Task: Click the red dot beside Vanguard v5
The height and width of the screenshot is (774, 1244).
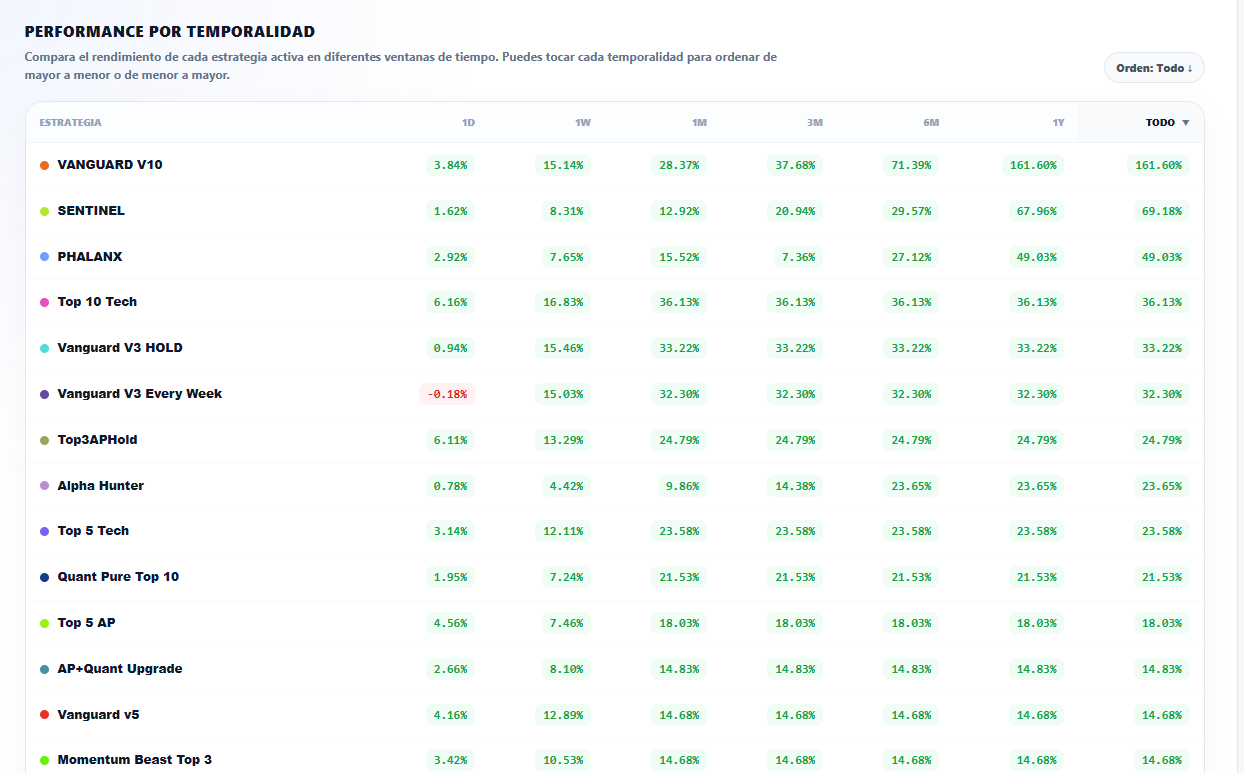Action: pyautogui.click(x=44, y=715)
